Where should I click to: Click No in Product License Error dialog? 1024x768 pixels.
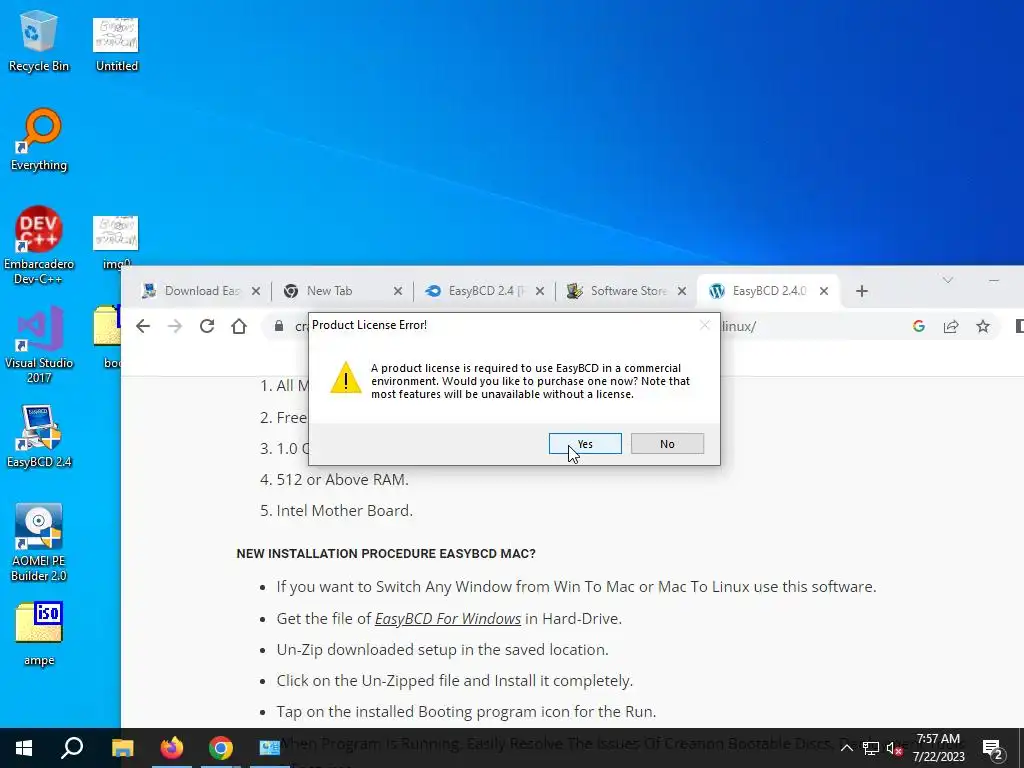coord(667,443)
